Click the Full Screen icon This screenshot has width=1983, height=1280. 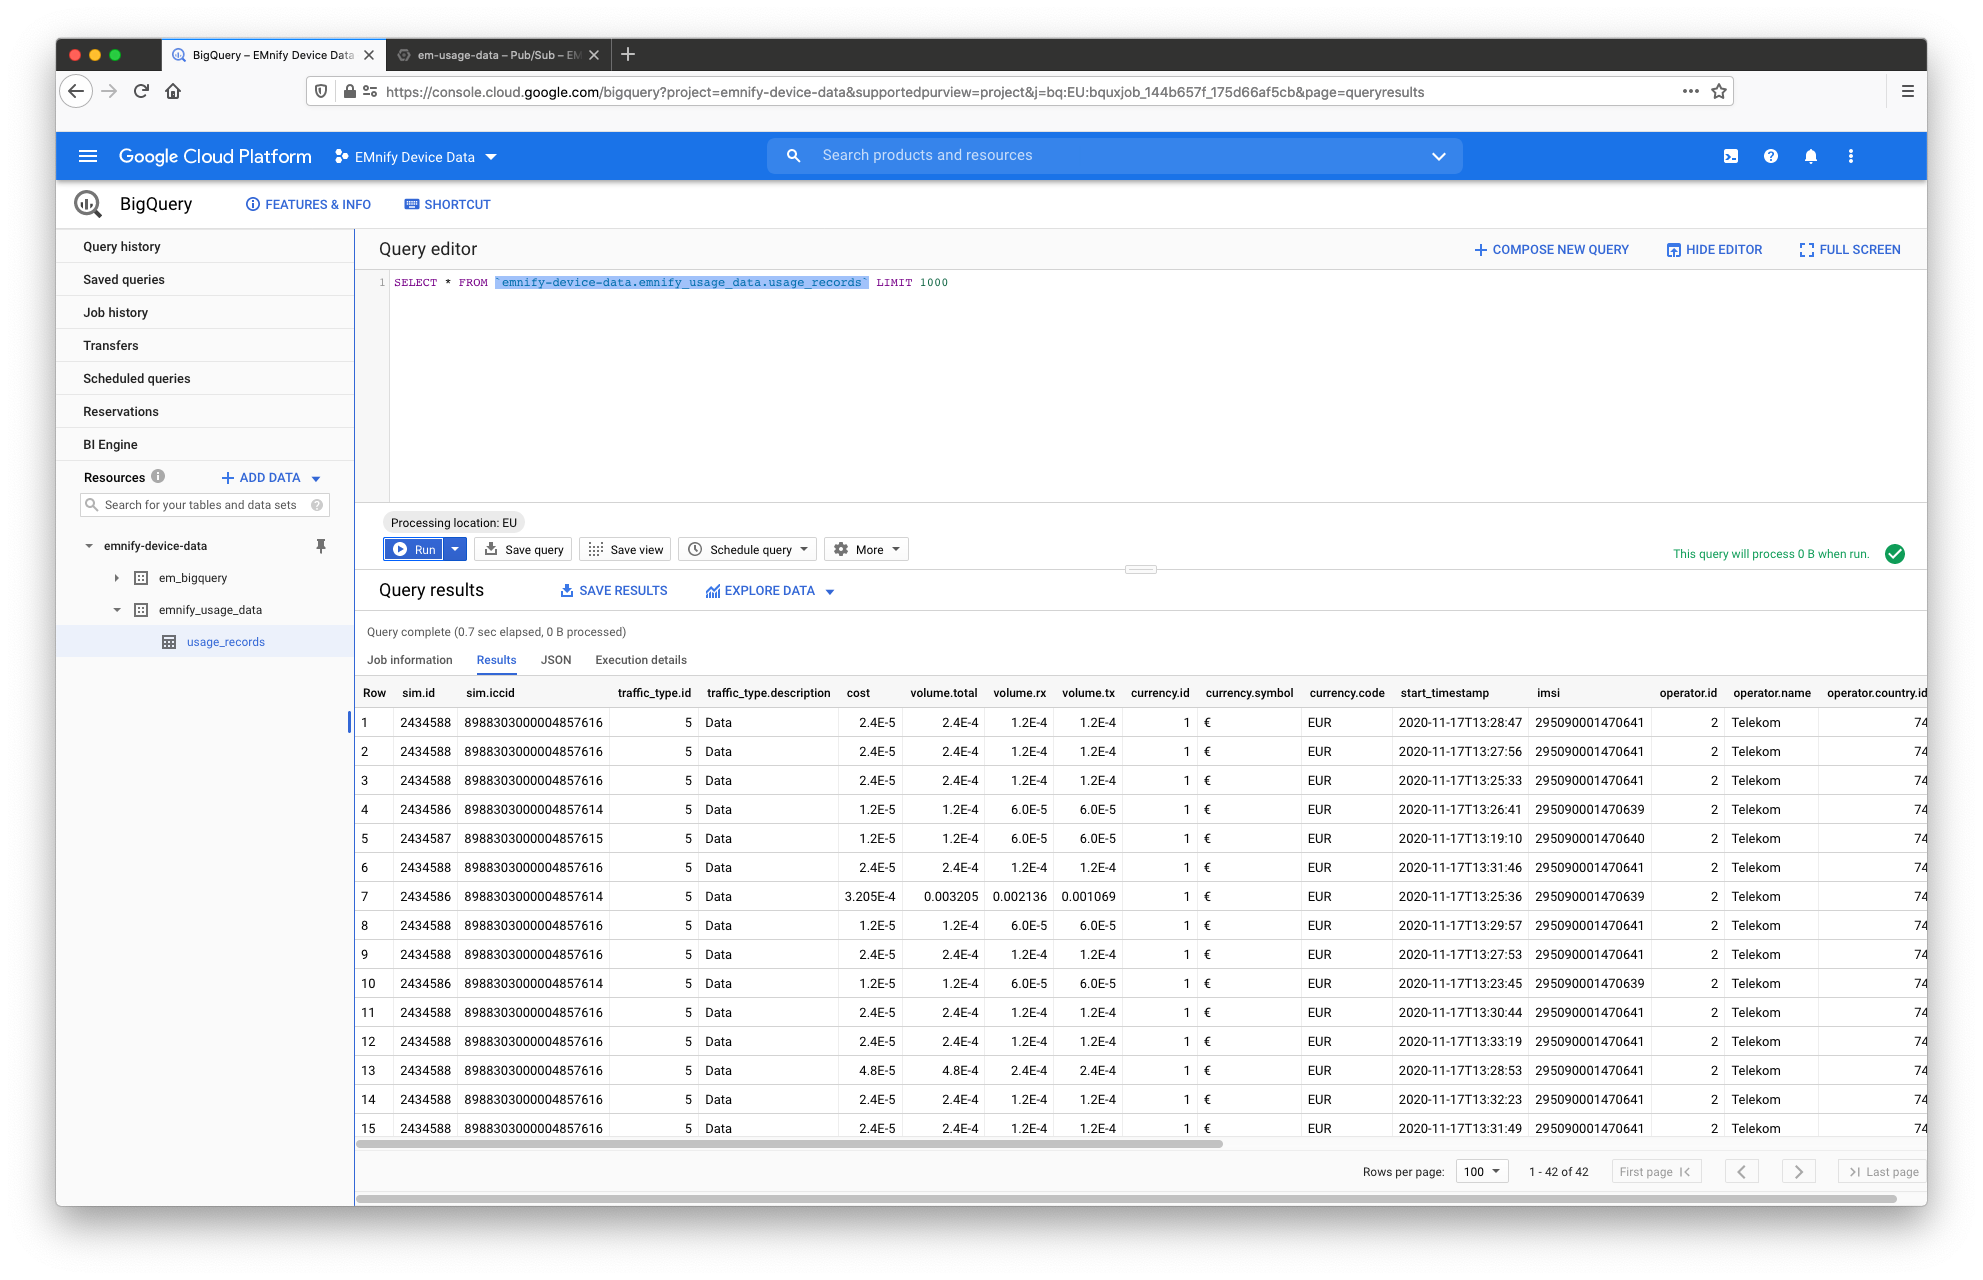(1807, 250)
